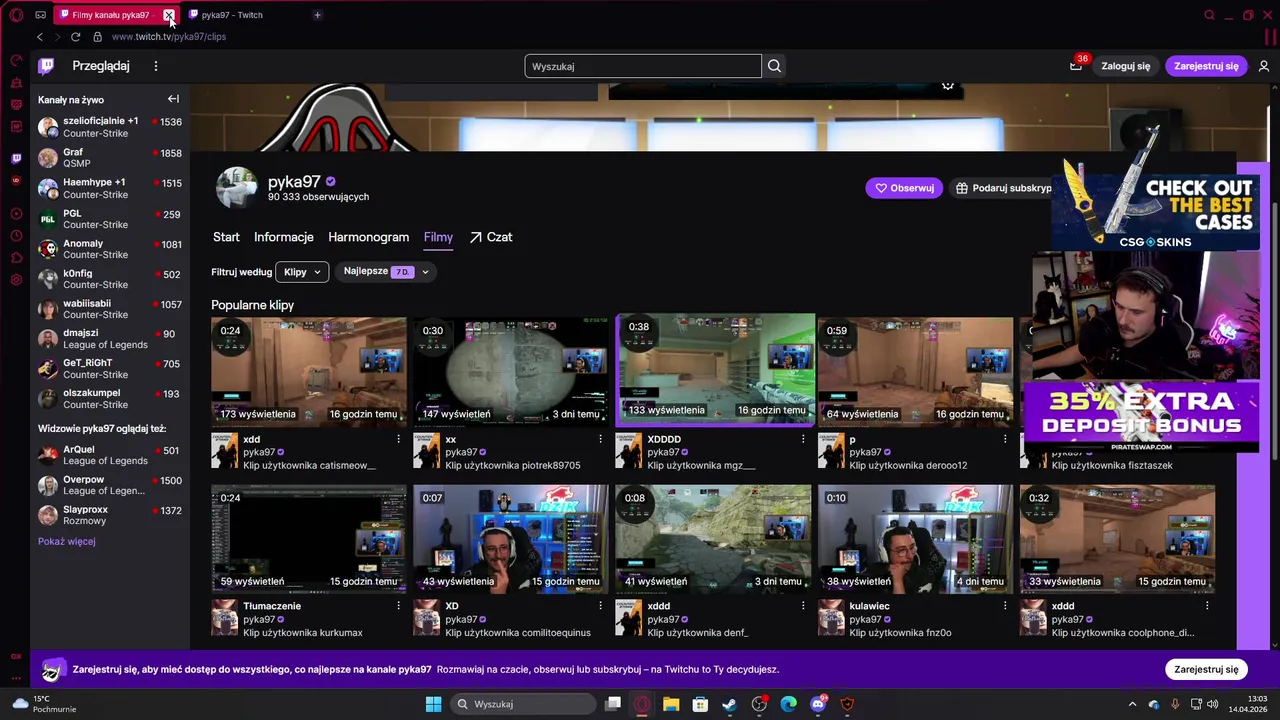Open live channel Anomaly
The image size is (1280, 720).
(110, 249)
